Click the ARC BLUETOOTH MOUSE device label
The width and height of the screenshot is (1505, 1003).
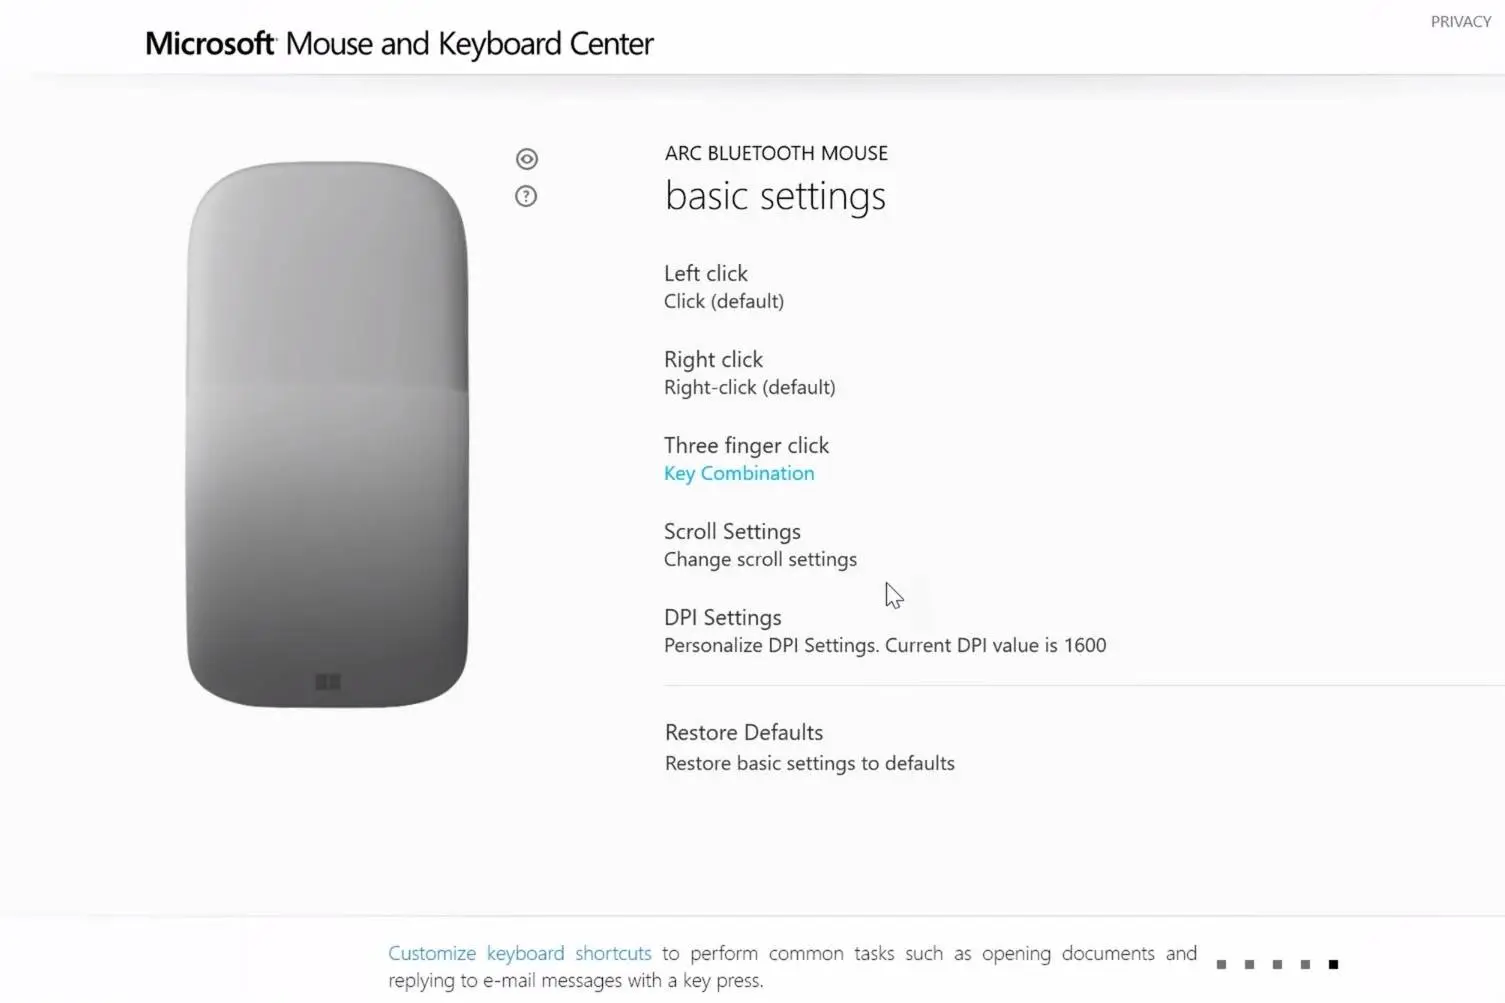click(776, 153)
